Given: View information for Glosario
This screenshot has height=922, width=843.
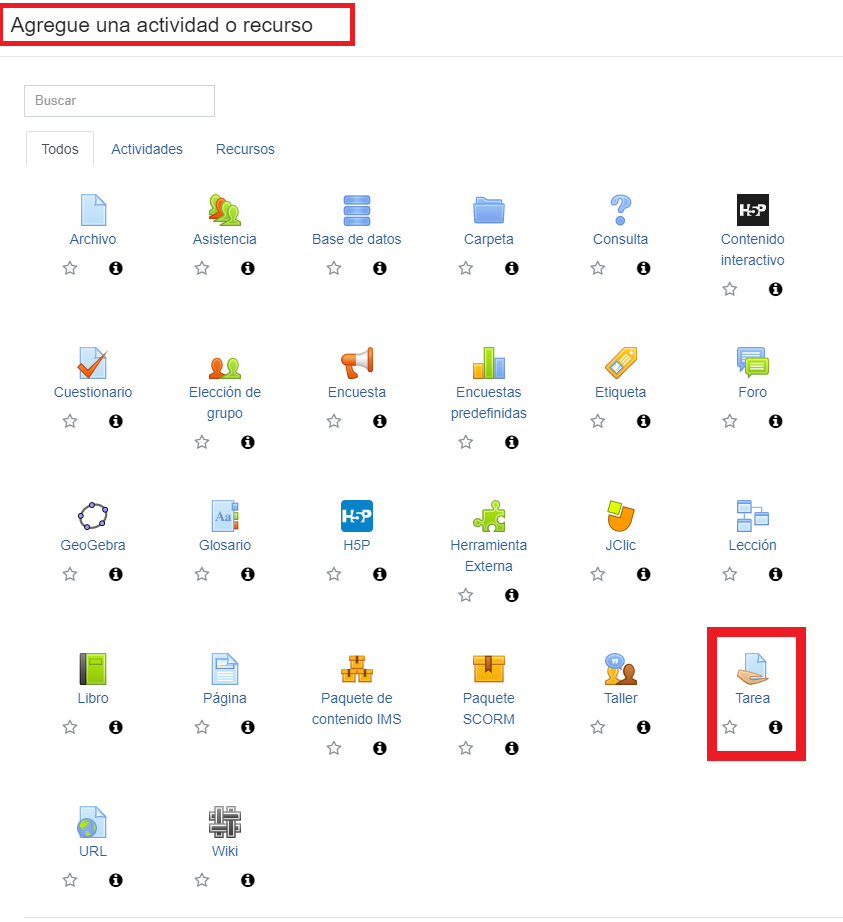Looking at the screenshot, I should click(x=248, y=574).
